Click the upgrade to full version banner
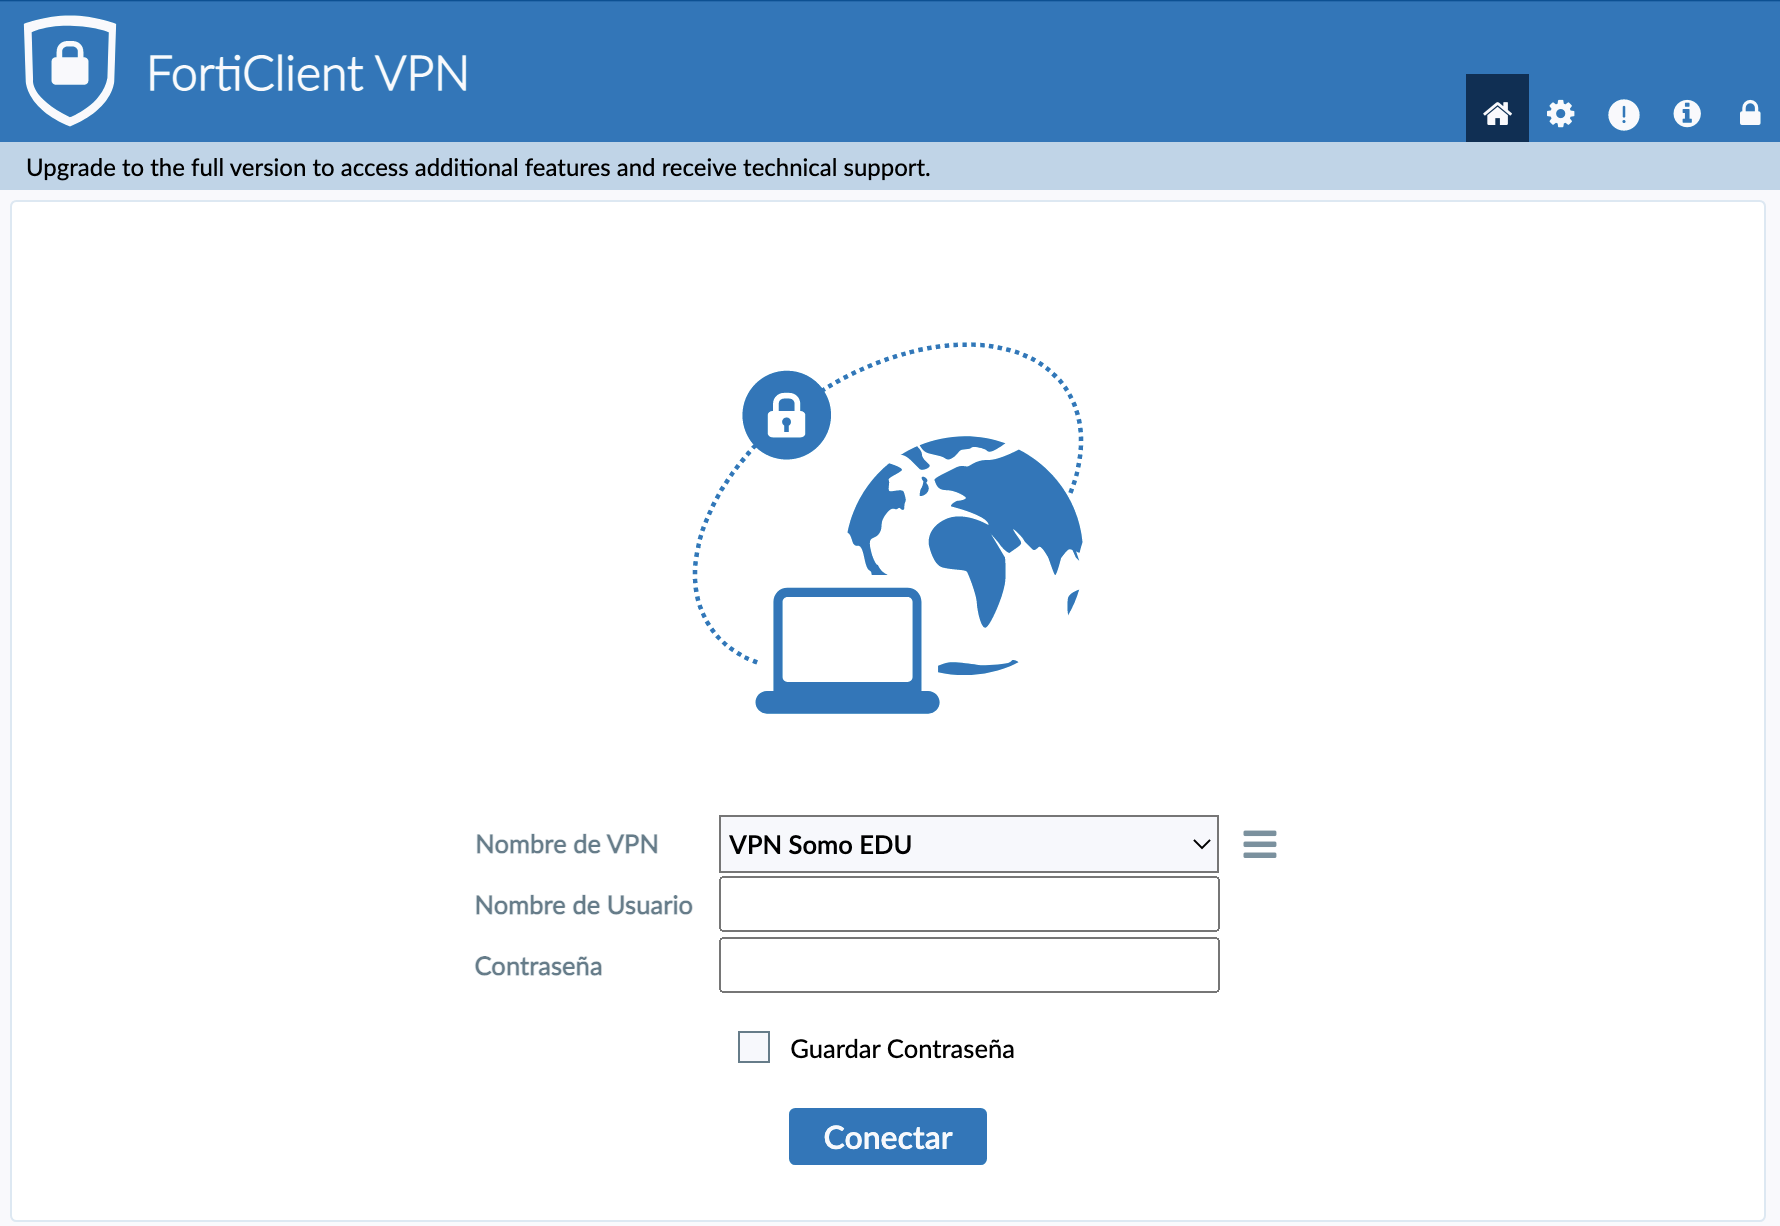The width and height of the screenshot is (1780, 1226). 478,167
